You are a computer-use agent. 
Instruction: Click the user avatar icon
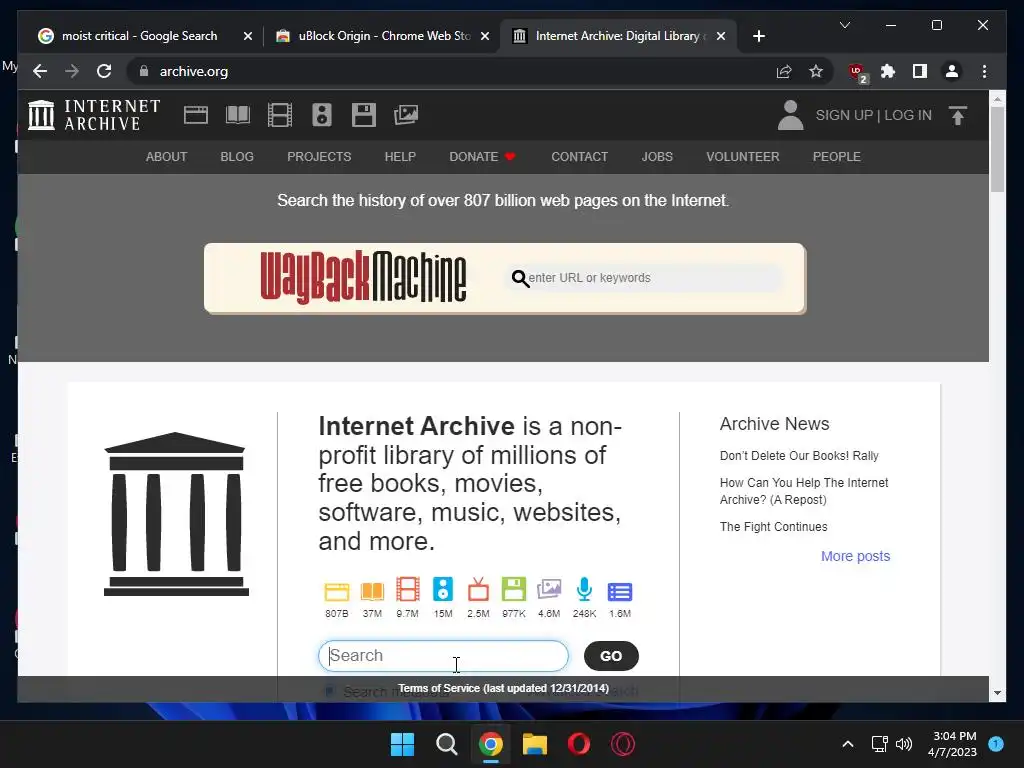coord(790,115)
